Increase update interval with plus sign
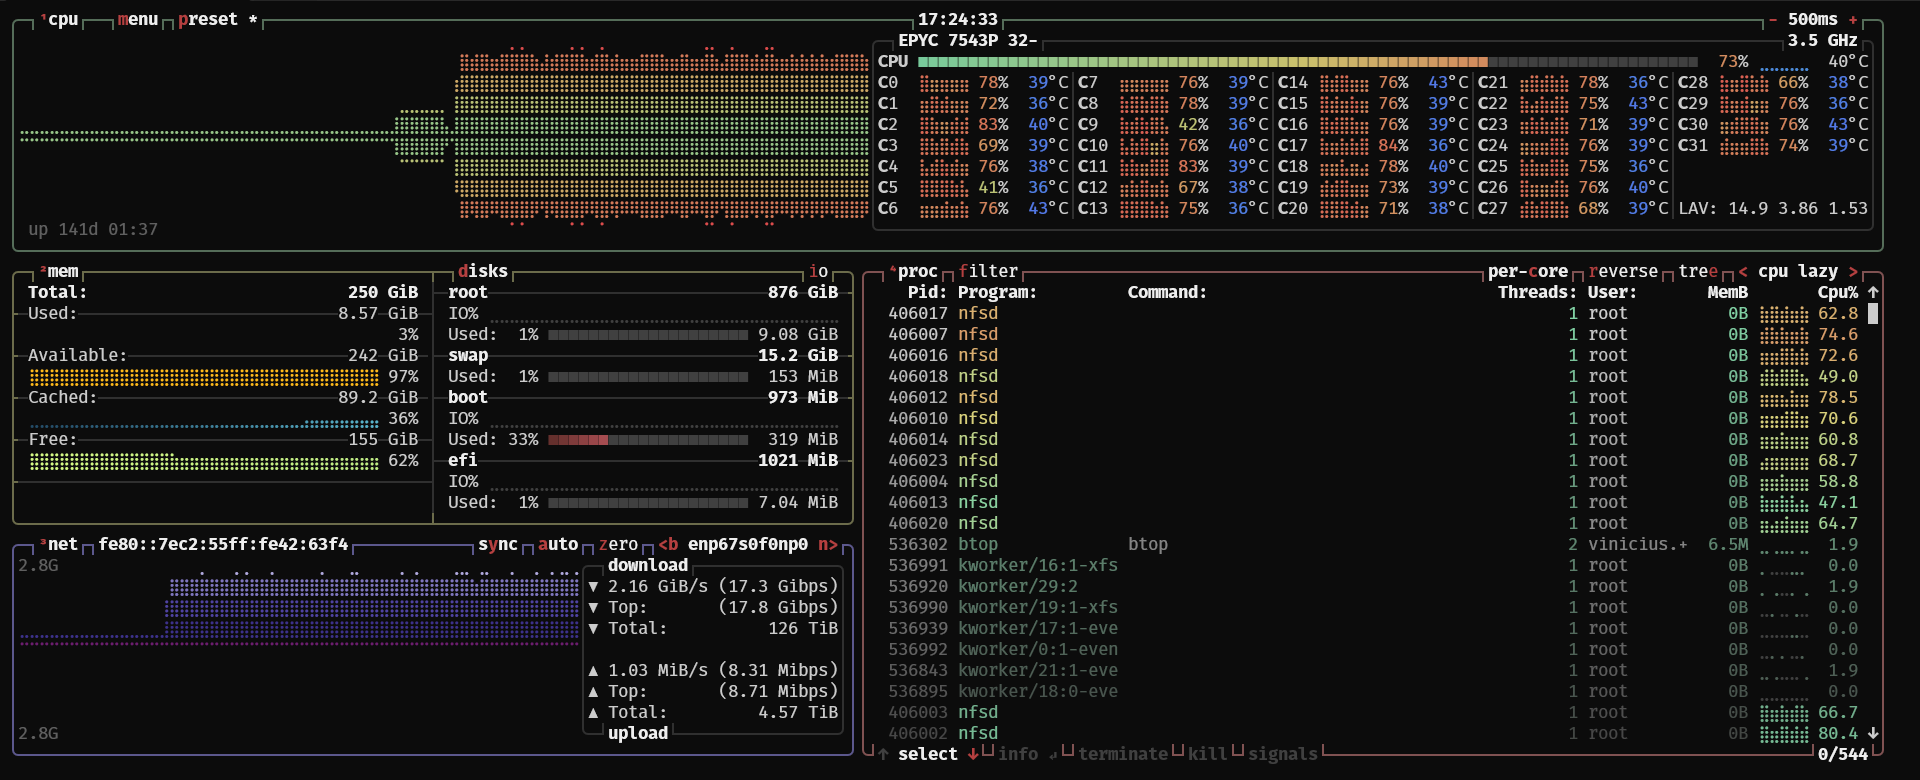Viewport: 1920px width, 780px height. pos(1853,19)
